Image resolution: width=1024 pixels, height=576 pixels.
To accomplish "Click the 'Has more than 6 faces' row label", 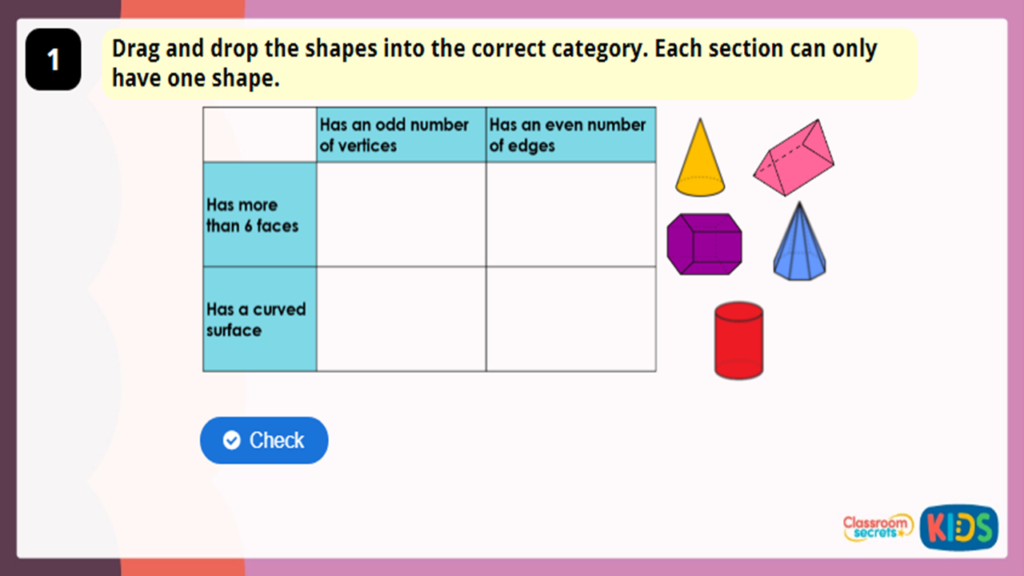I will [258, 214].
